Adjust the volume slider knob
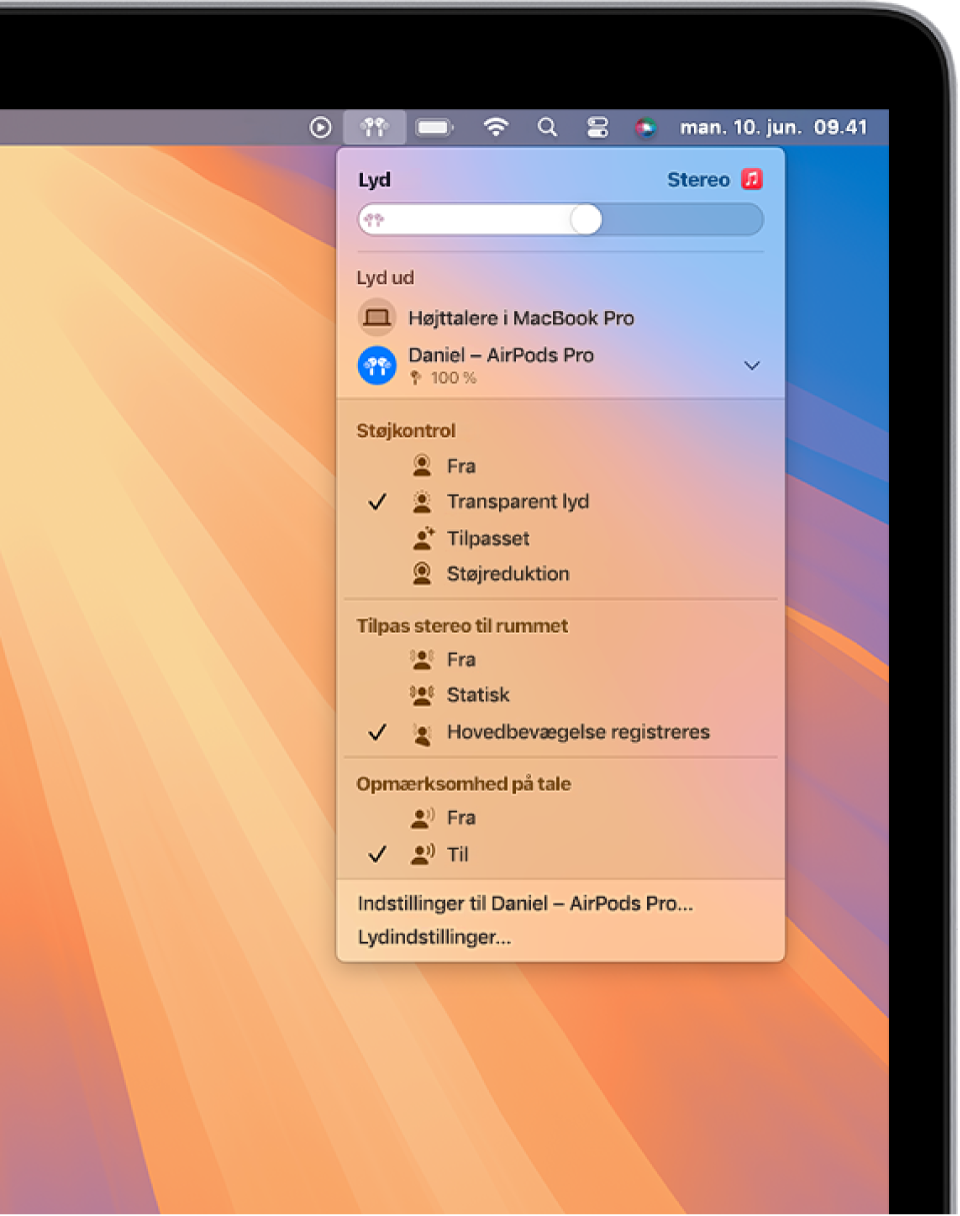The image size is (960, 1216). 585,219
